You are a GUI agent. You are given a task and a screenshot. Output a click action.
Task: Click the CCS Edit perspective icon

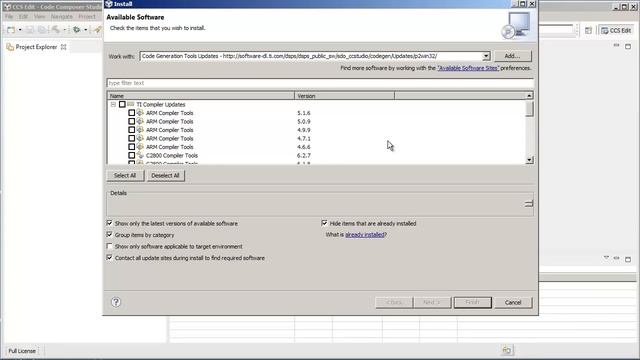click(x=604, y=31)
